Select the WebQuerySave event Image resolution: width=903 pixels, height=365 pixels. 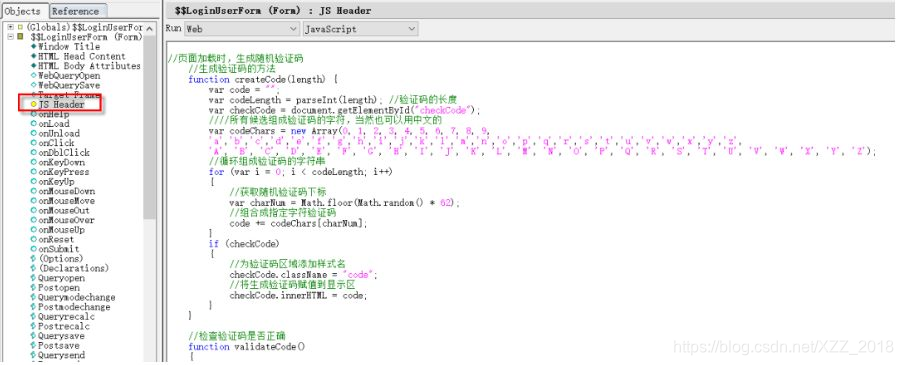point(69,85)
